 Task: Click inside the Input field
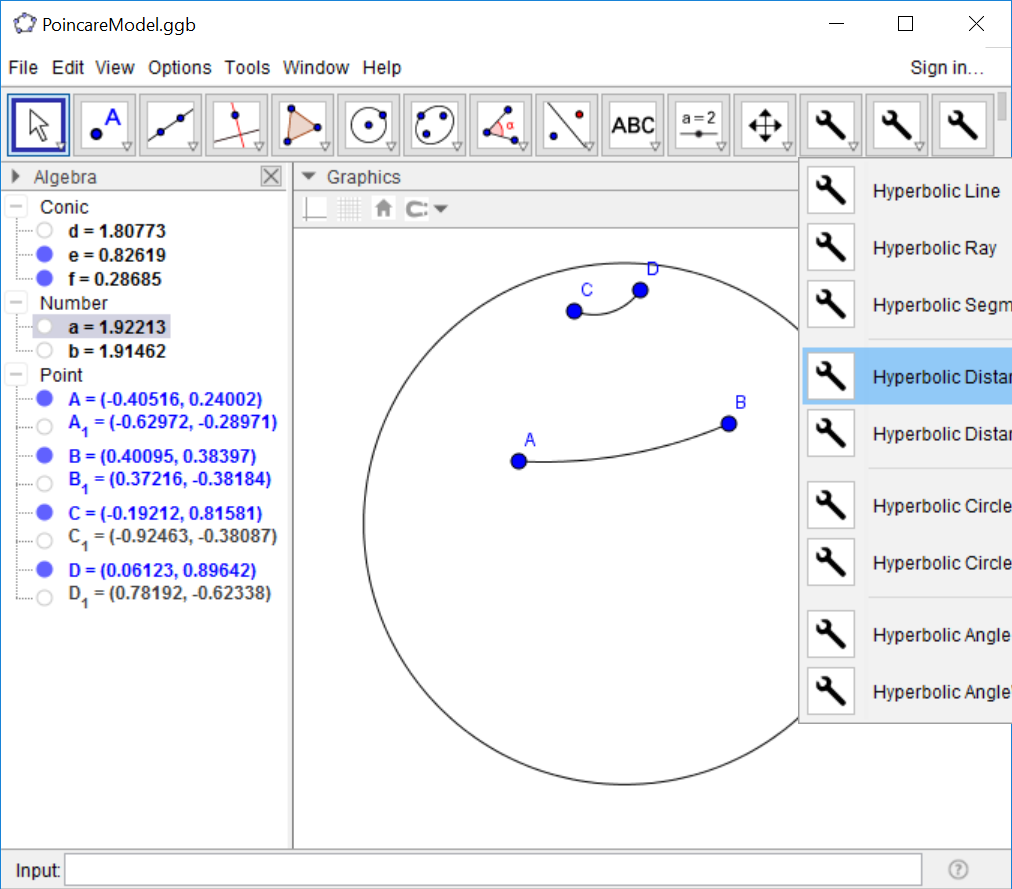pyautogui.click(x=500, y=869)
